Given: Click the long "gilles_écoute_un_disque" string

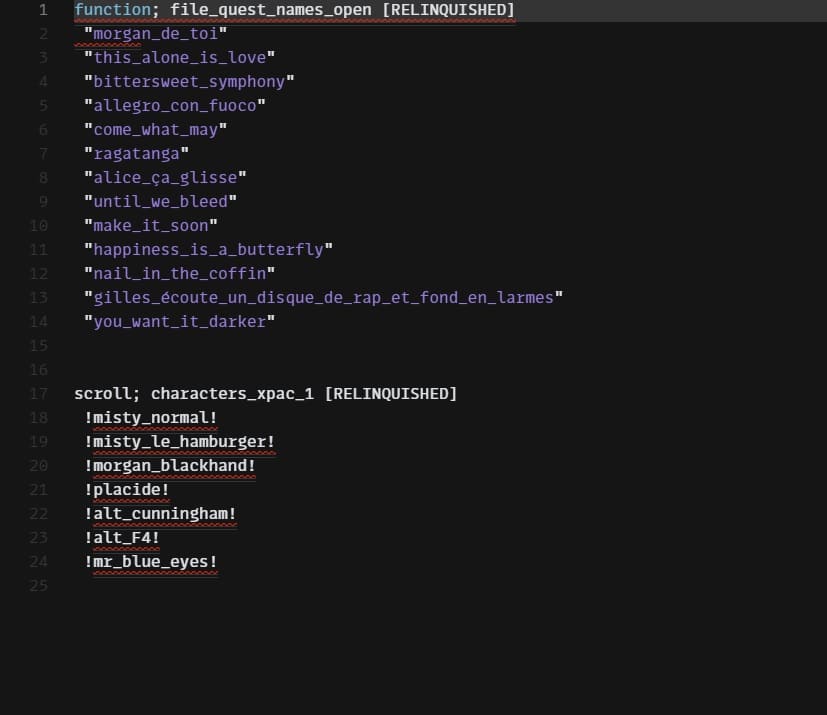Looking at the screenshot, I should coord(323,298).
